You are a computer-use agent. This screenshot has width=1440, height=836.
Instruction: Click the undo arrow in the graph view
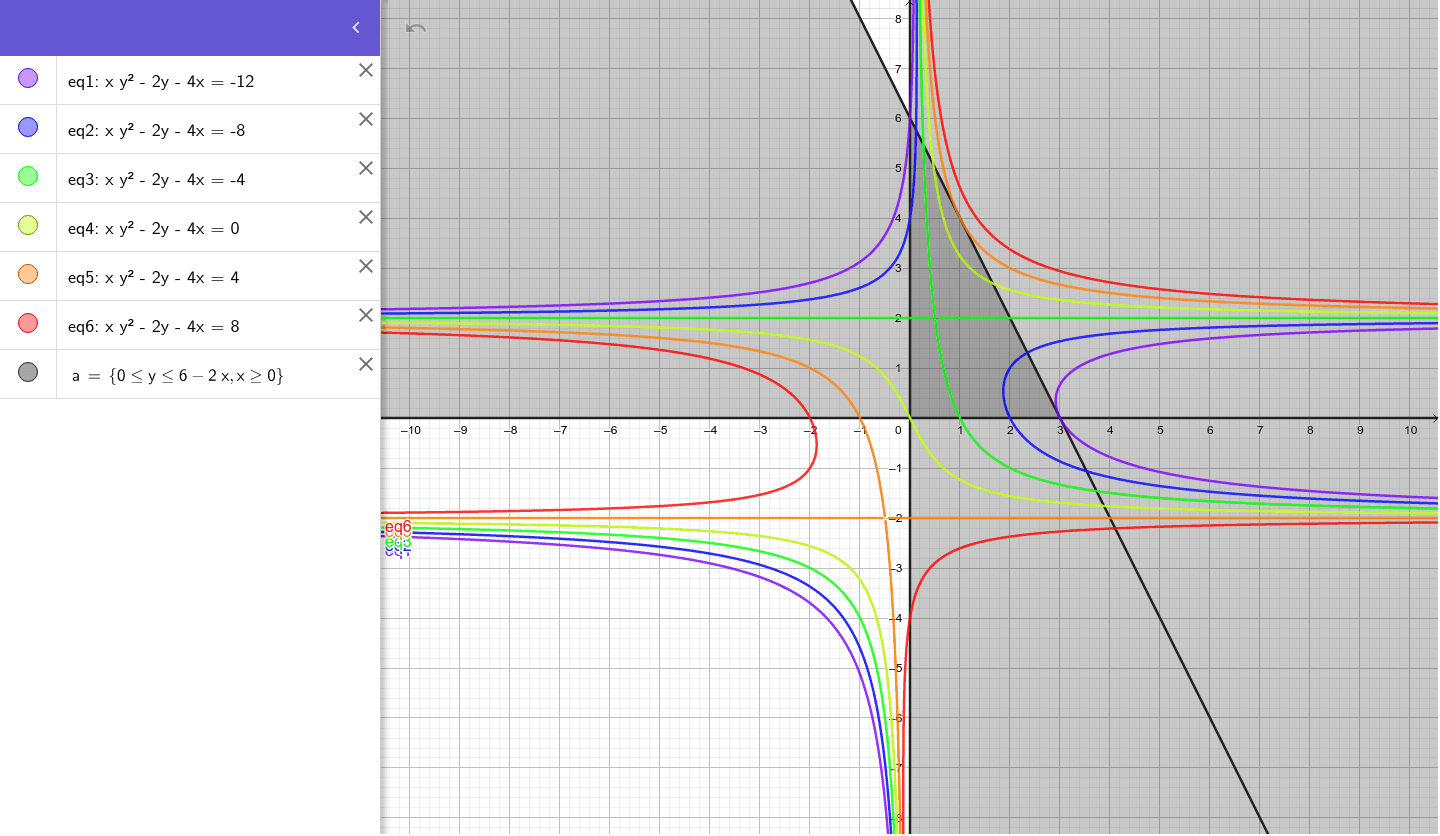[416, 28]
